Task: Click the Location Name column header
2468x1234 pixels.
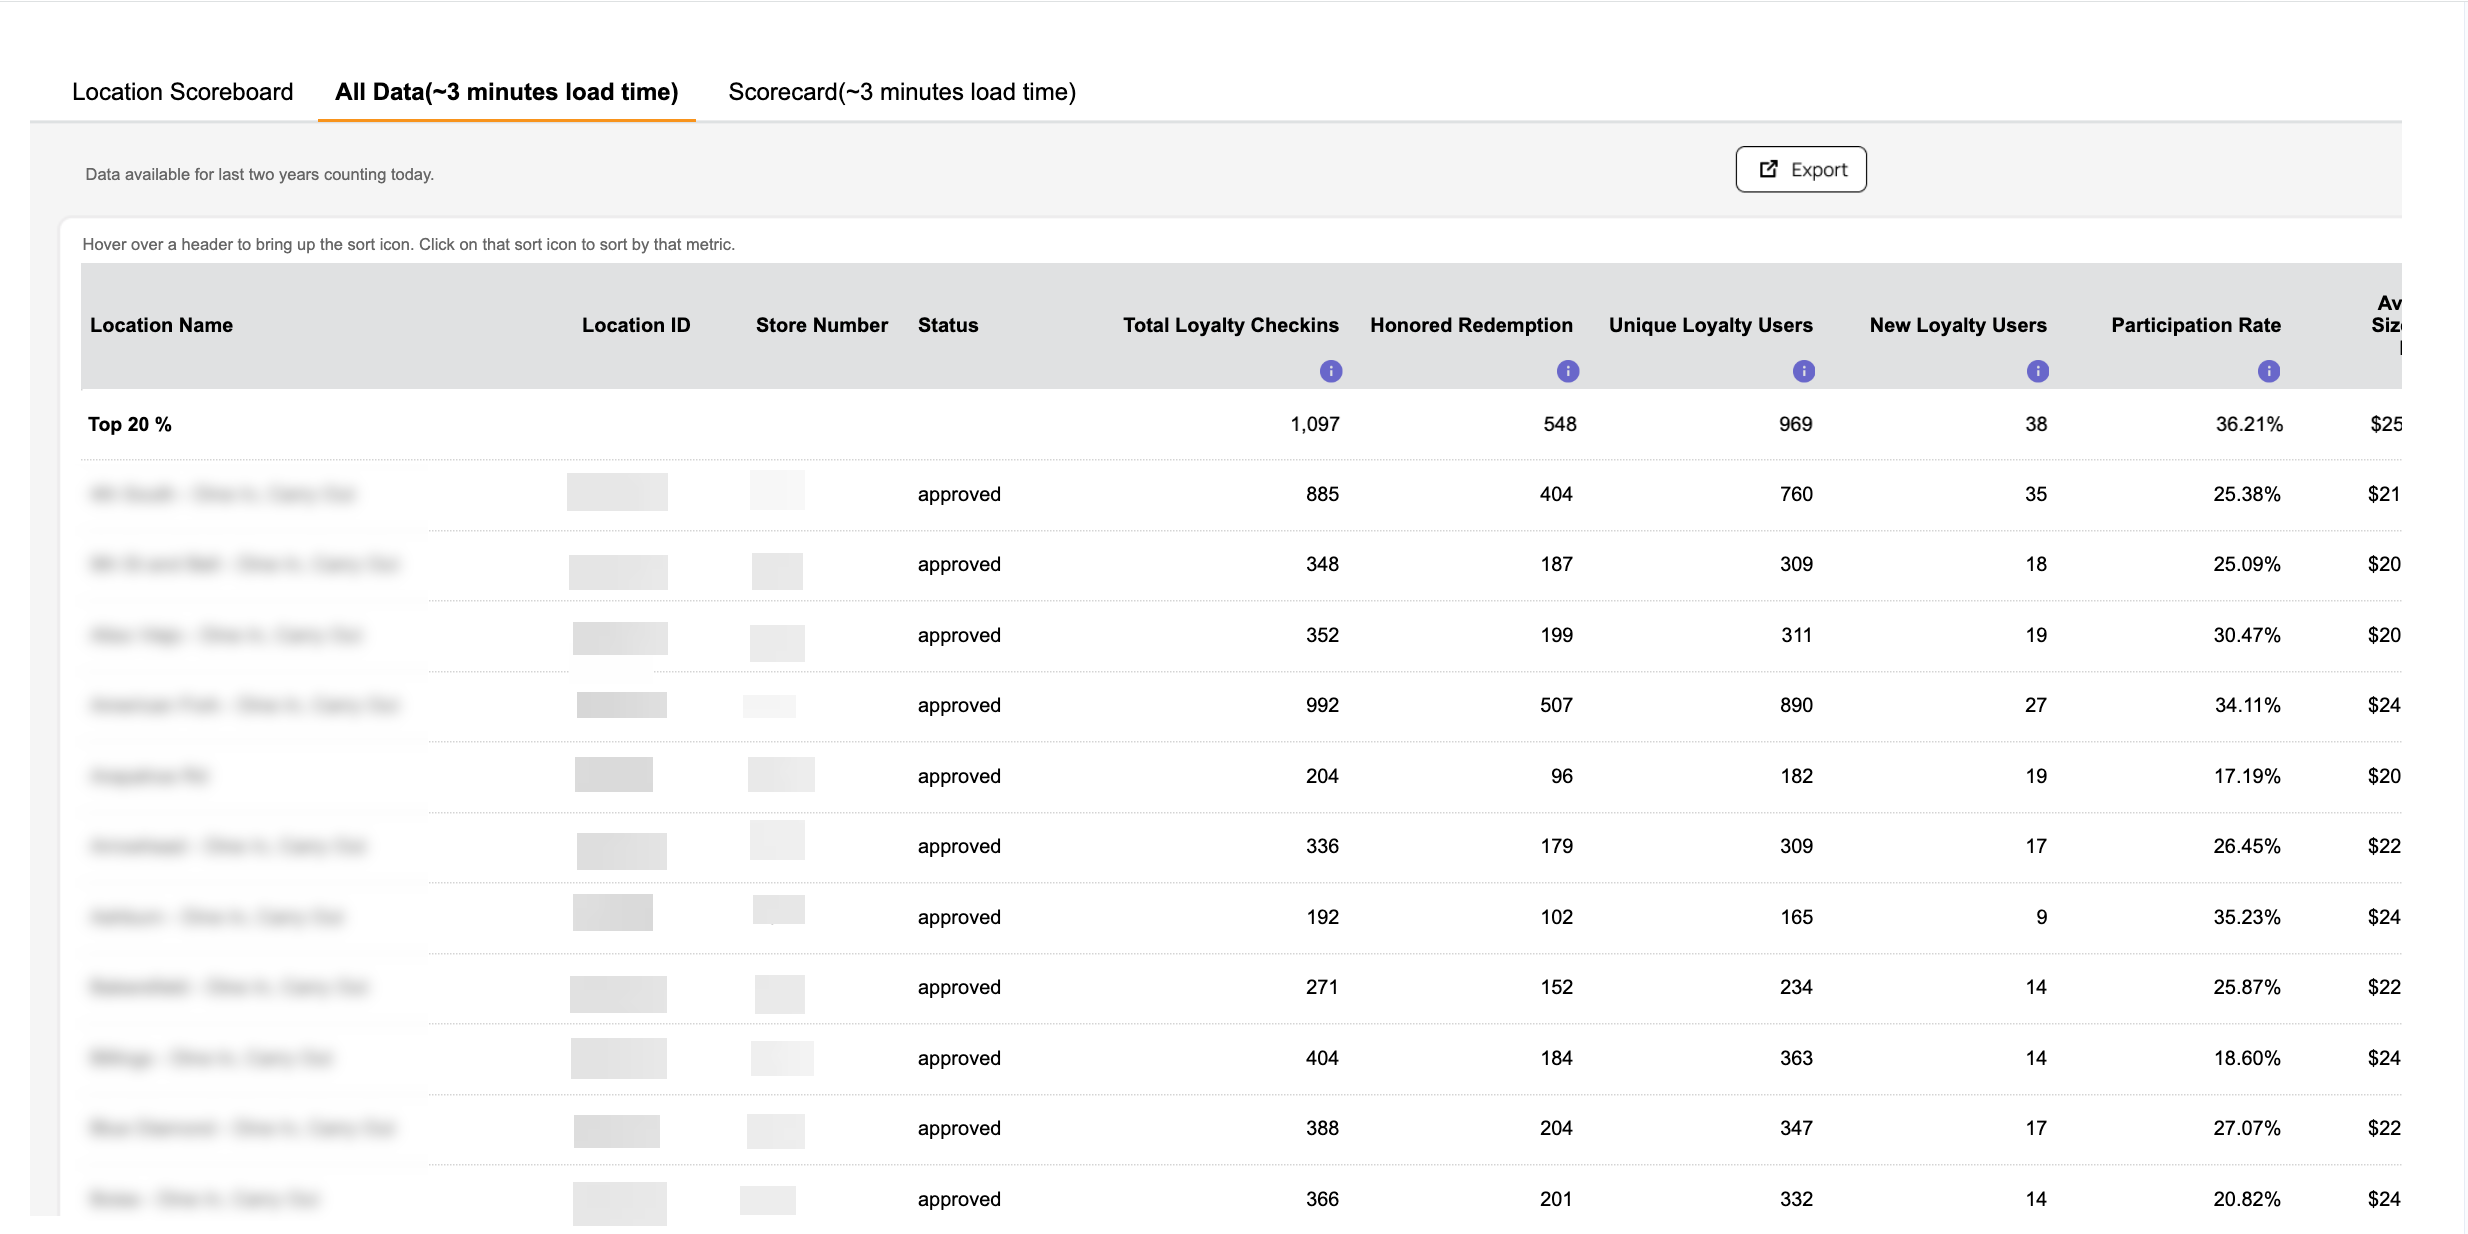Action: click(161, 325)
